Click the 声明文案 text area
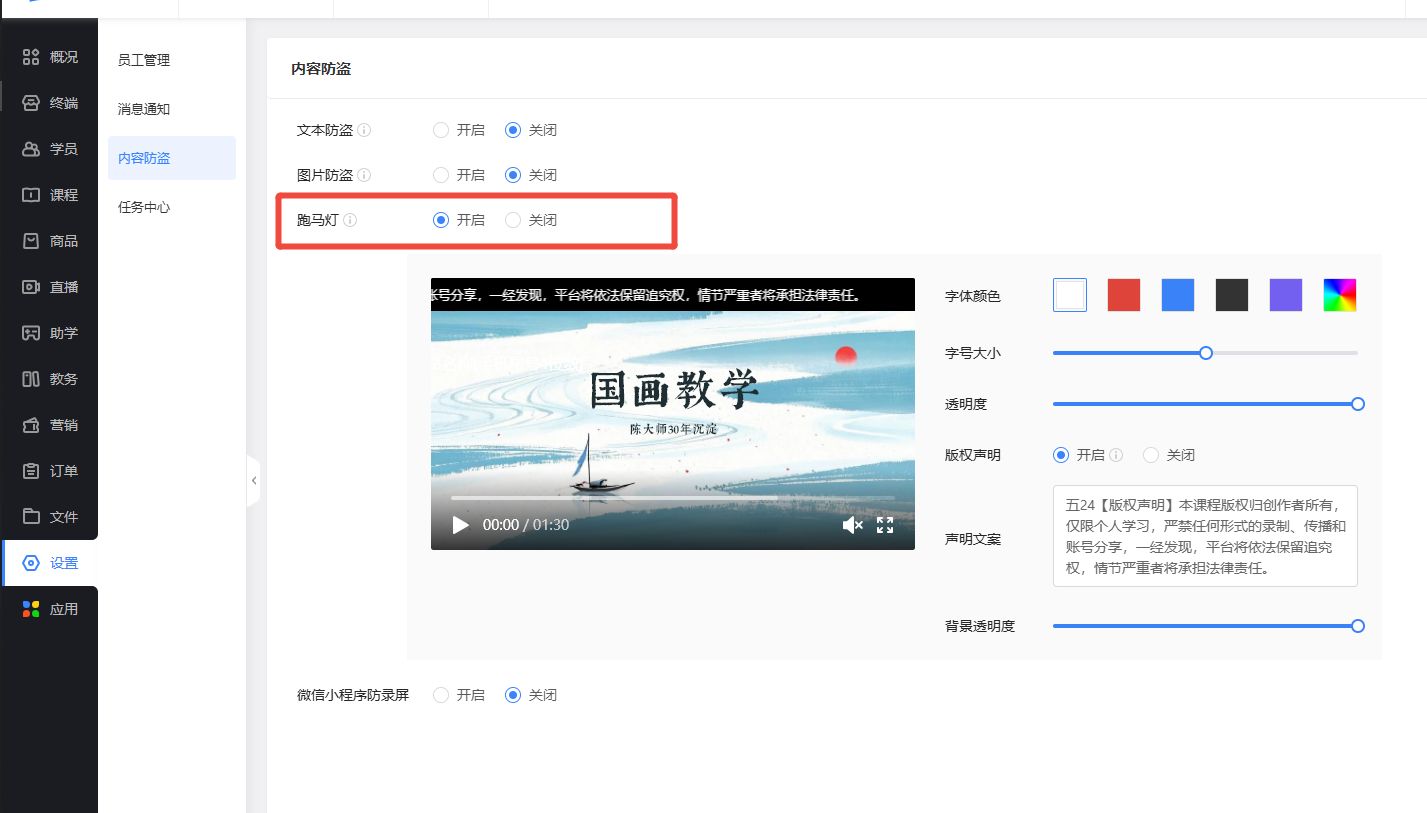Viewport: 1427px width, 813px height. [x=1205, y=536]
